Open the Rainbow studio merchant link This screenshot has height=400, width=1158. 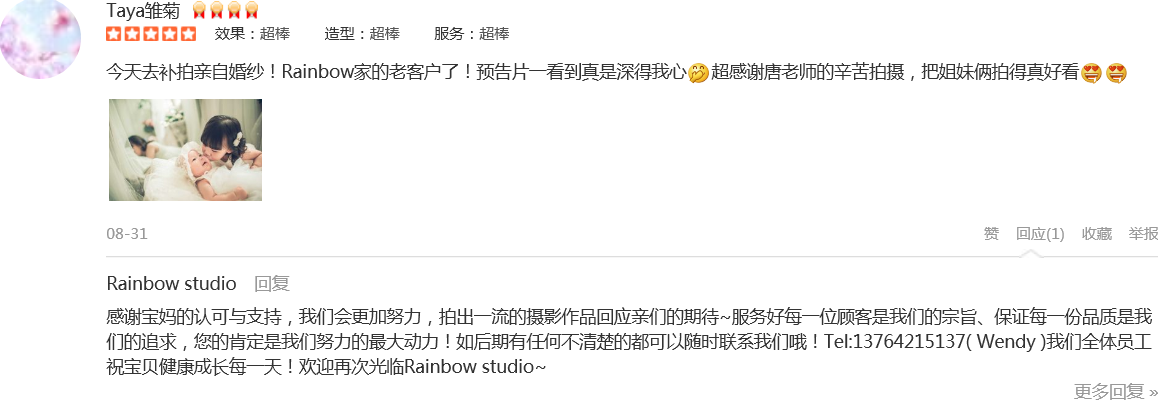[171, 283]
